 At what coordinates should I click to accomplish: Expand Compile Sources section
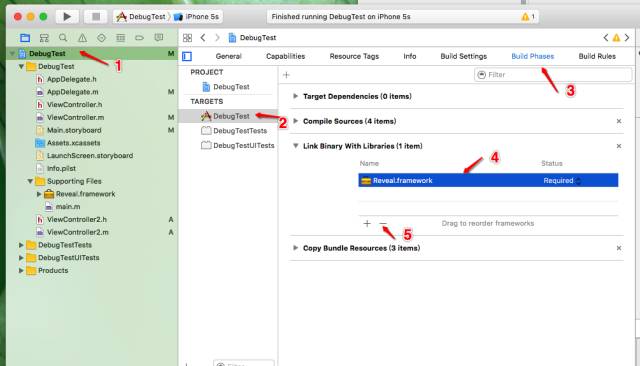[296, 121]
